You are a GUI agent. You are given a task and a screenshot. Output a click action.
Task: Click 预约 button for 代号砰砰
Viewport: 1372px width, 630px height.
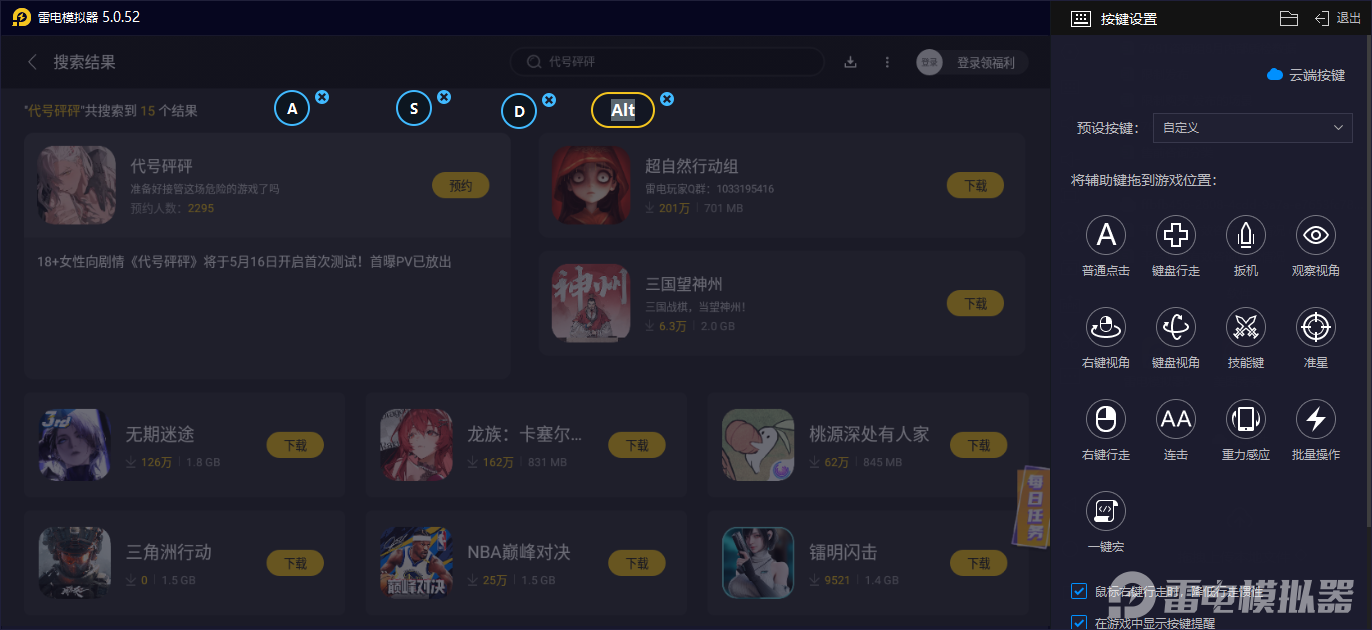[461, 185]
